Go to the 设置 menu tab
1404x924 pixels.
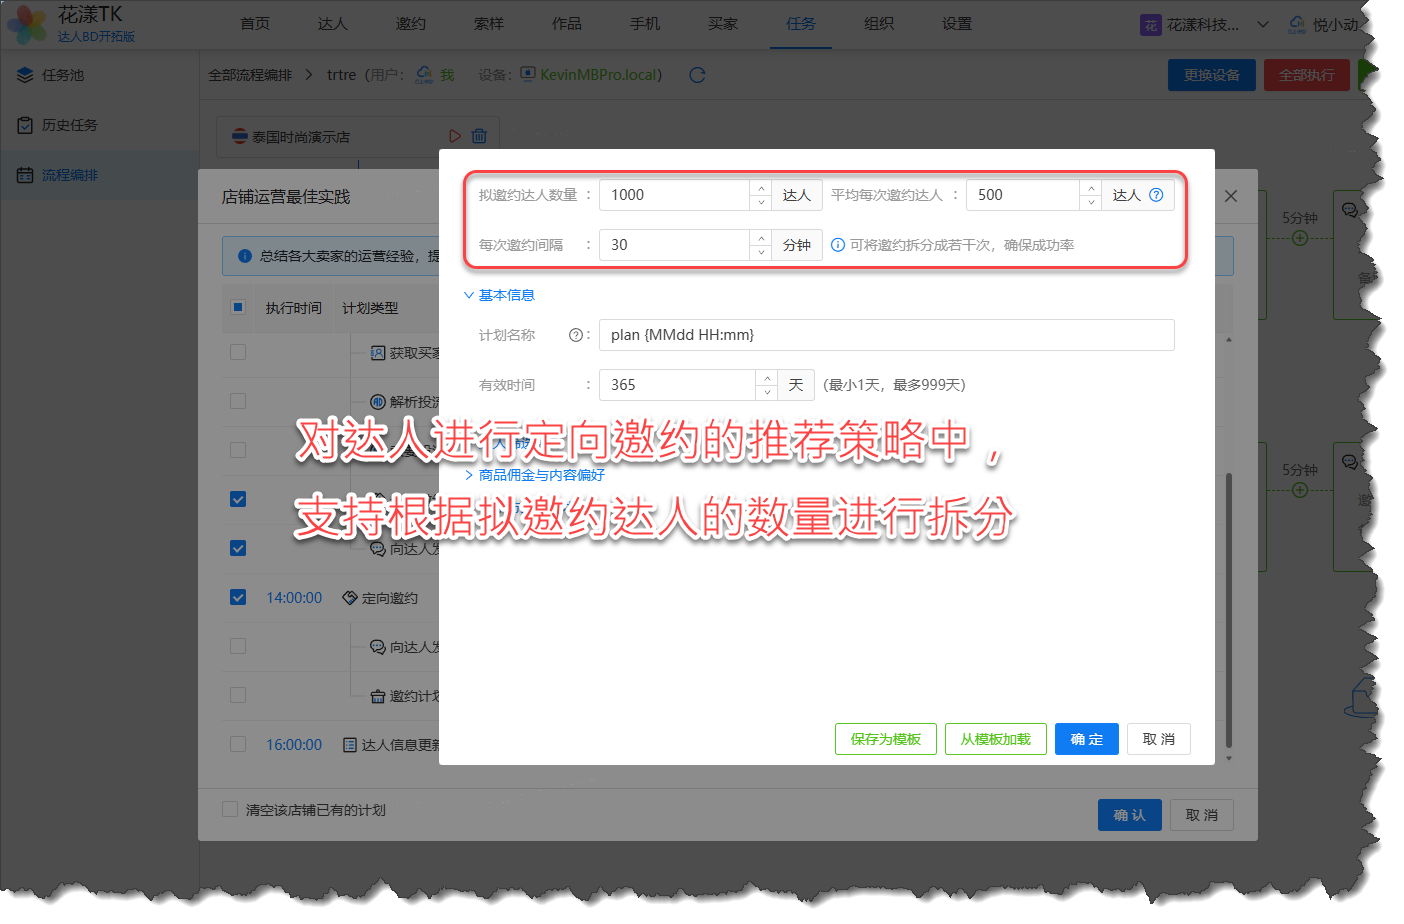pyautogui.click(x=956, y=24)
